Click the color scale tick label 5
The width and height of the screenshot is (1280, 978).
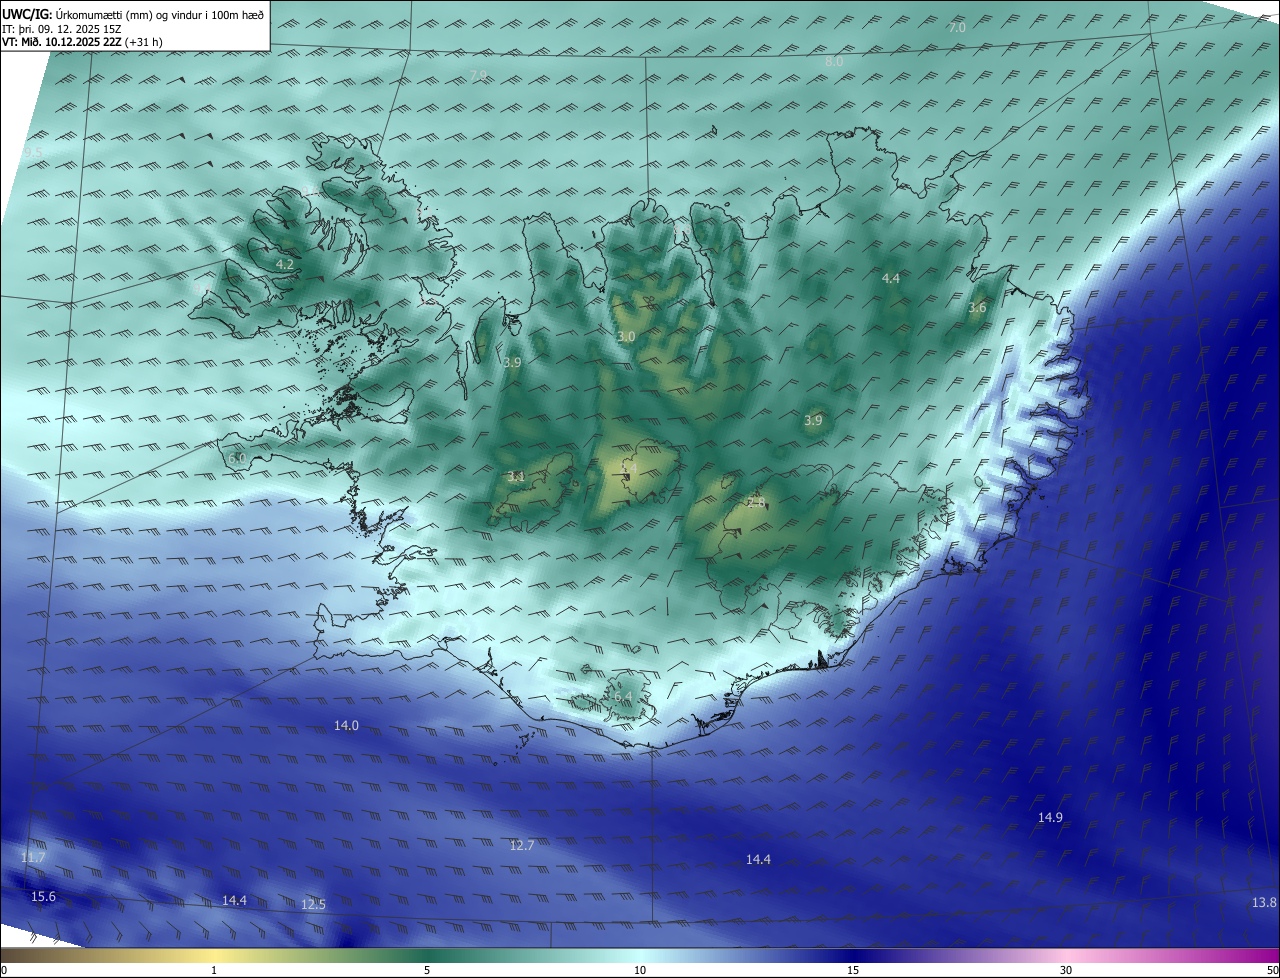click(x=427, y=970)
